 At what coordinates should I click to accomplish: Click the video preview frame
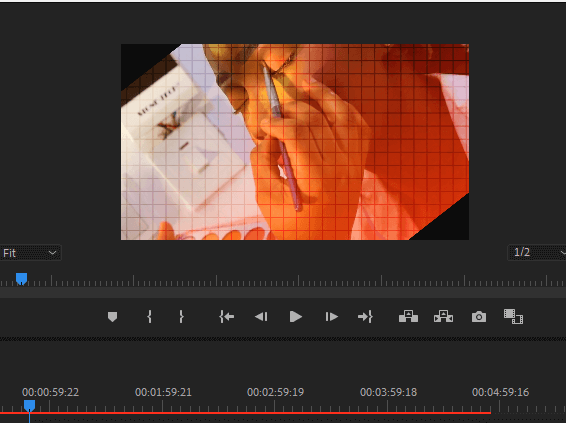click(x=295, y=142)
